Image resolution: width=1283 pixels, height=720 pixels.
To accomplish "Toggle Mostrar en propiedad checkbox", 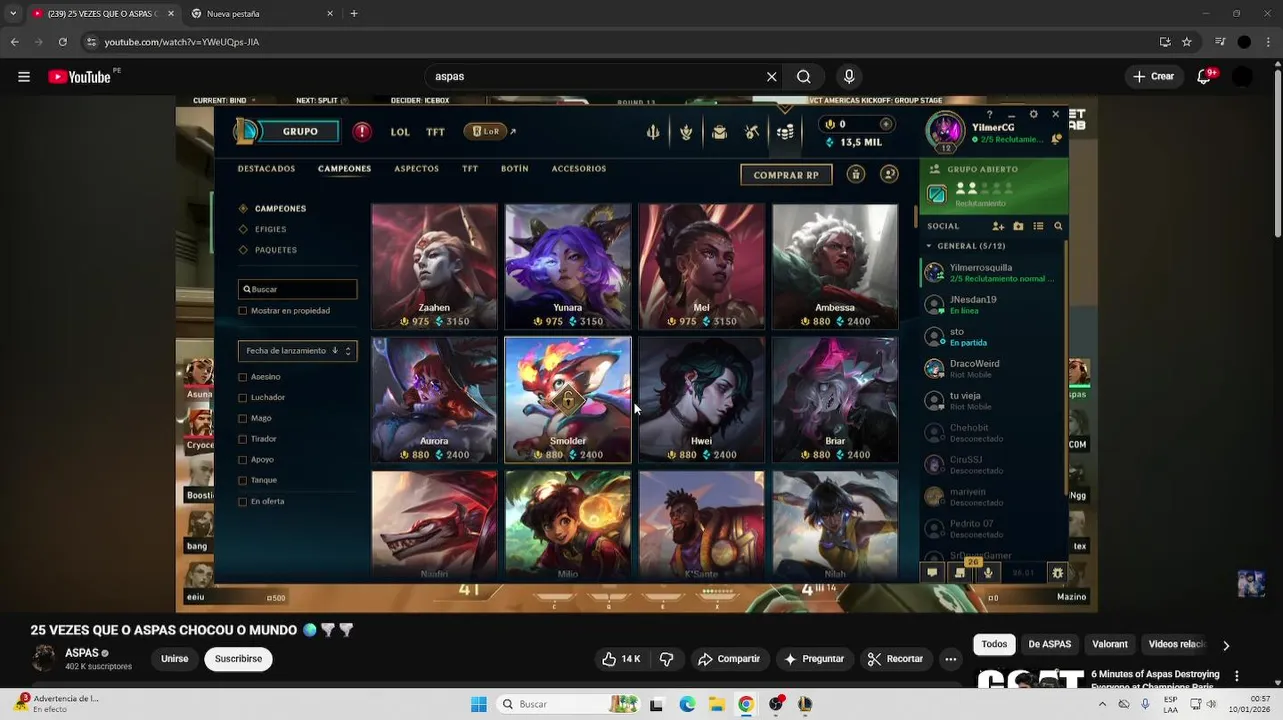I will [242, 311].
